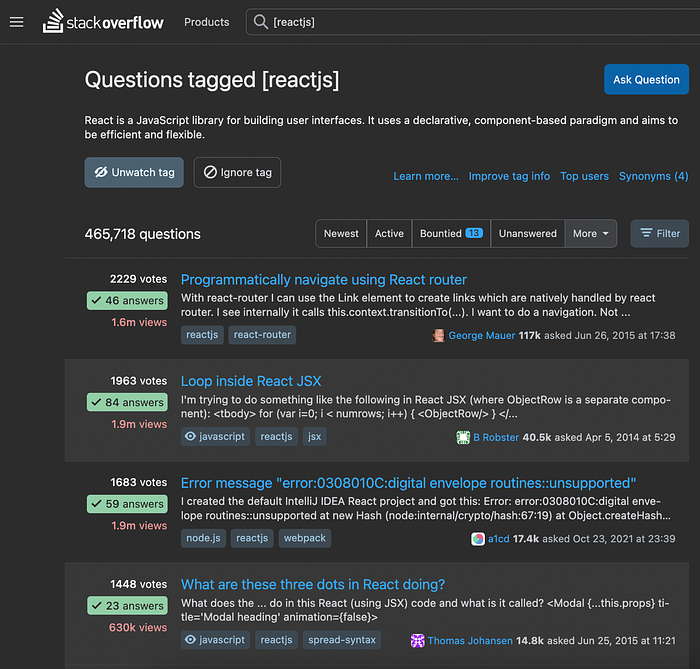
Task: Click watched javascript tag under three dots question
Action: tap(215, 640)
